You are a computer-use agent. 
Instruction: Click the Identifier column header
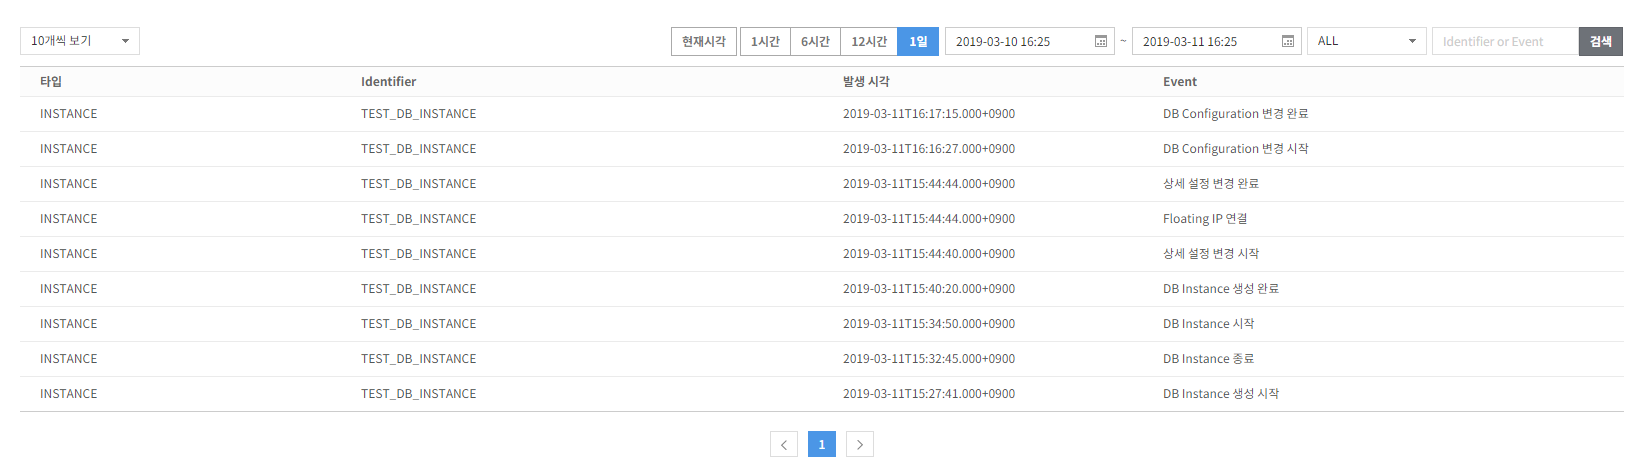(389, 82)
